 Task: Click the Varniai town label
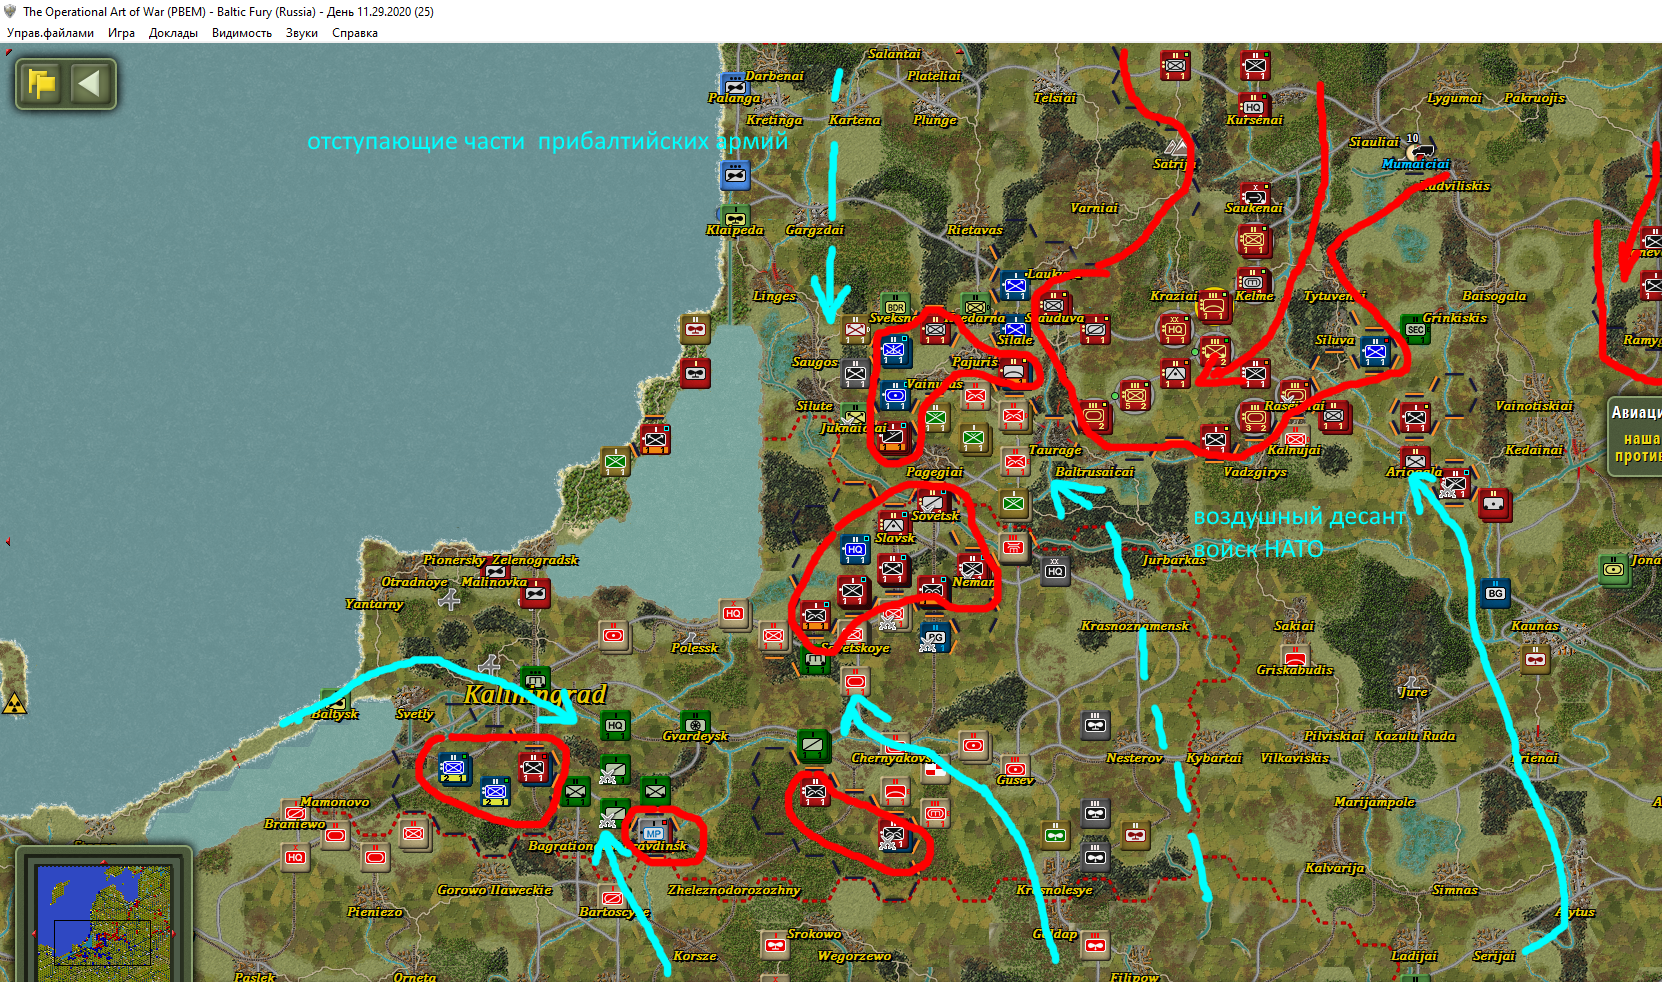point(1094,208)
